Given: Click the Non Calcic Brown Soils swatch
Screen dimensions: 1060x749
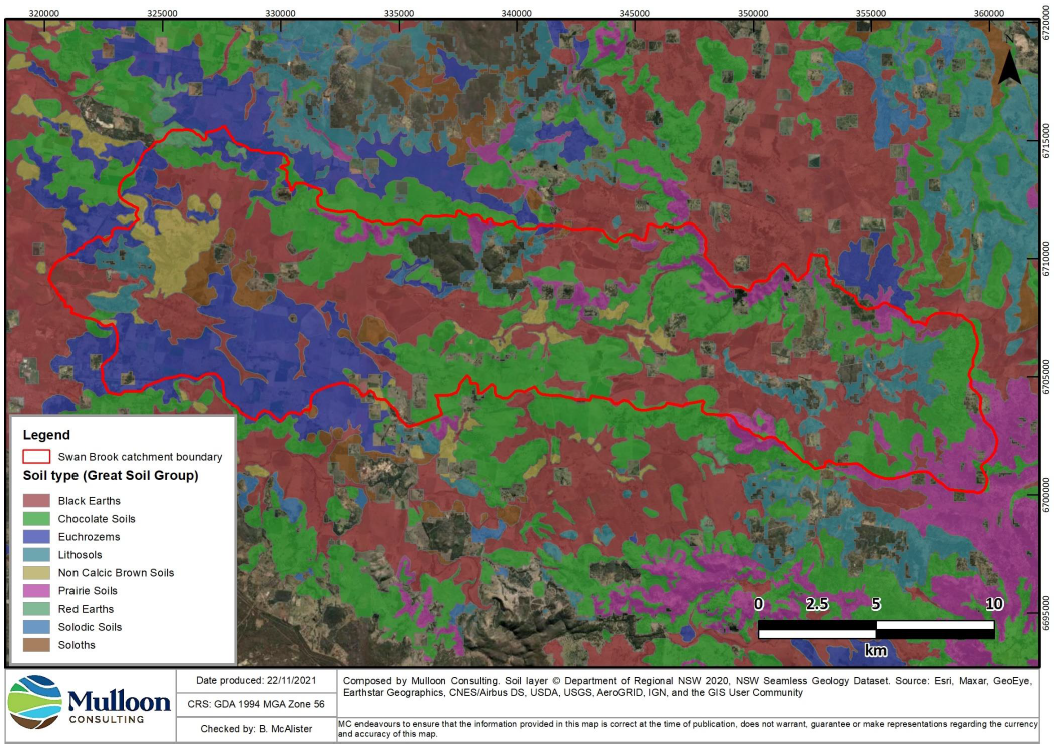Looking at the screenshot, I should 36,573.
